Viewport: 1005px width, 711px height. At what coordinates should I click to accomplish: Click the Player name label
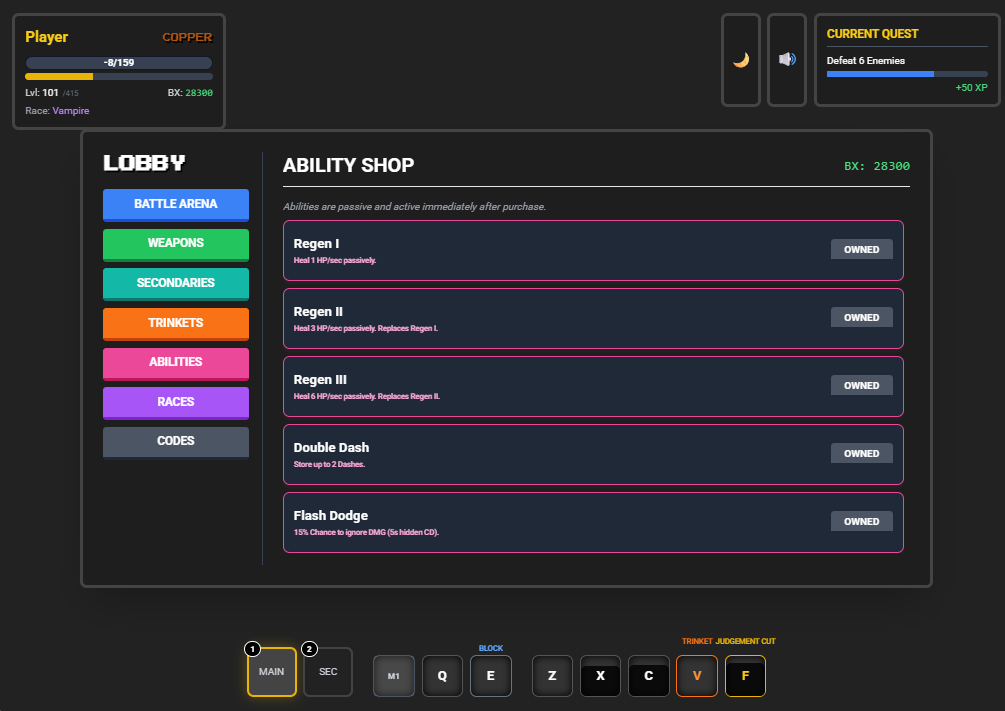click(47, 37)
